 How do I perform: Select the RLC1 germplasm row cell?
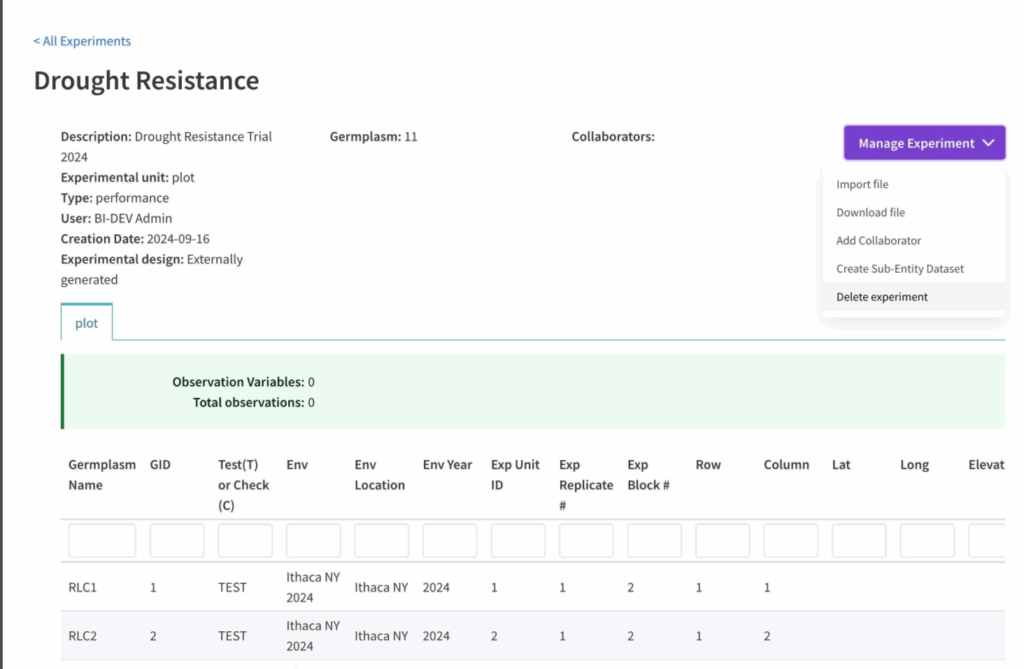coord(82,587)
